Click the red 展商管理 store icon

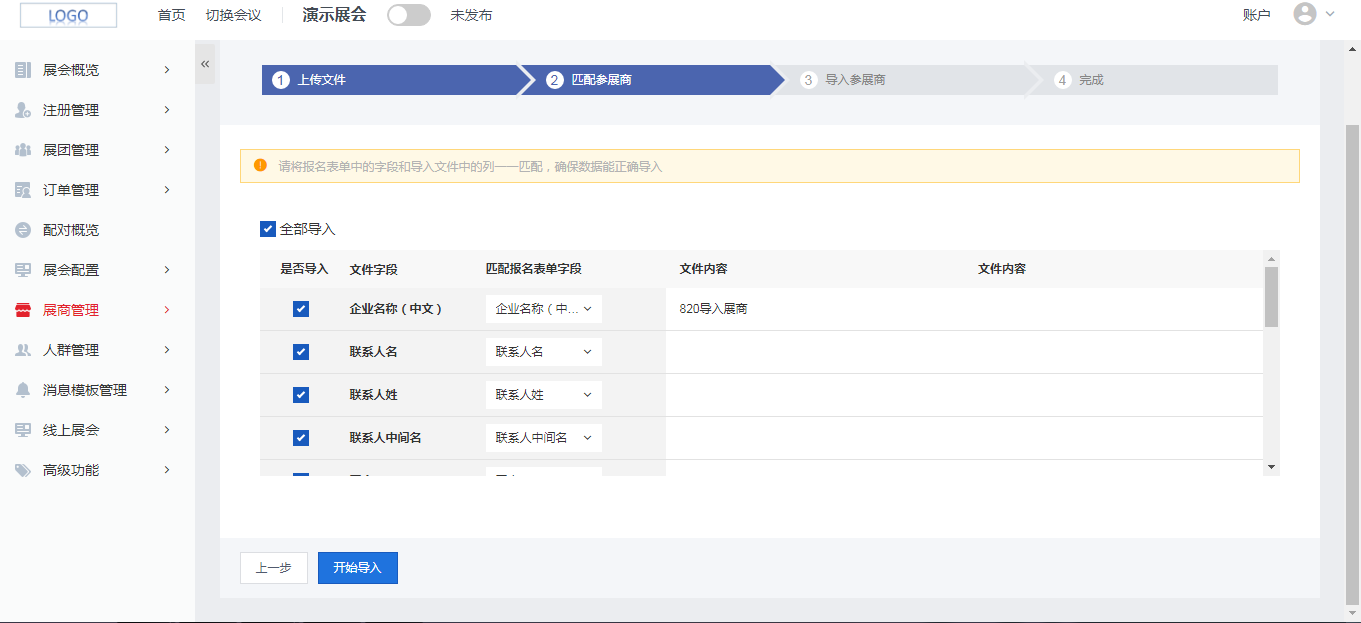tap(23, 310)
